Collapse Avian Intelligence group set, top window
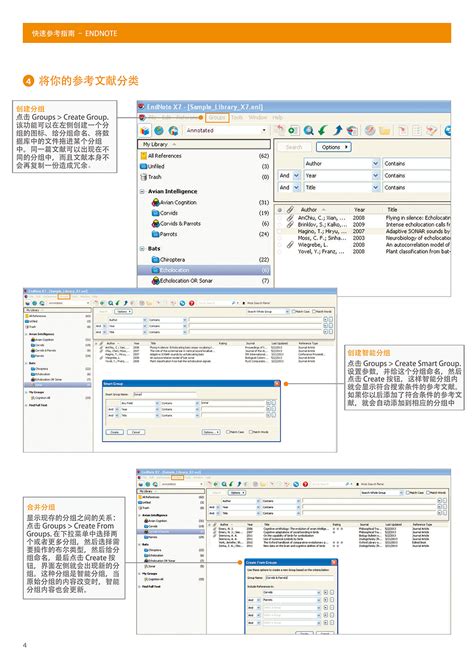This screenshot has height=670, width=474. click(142, 191)
